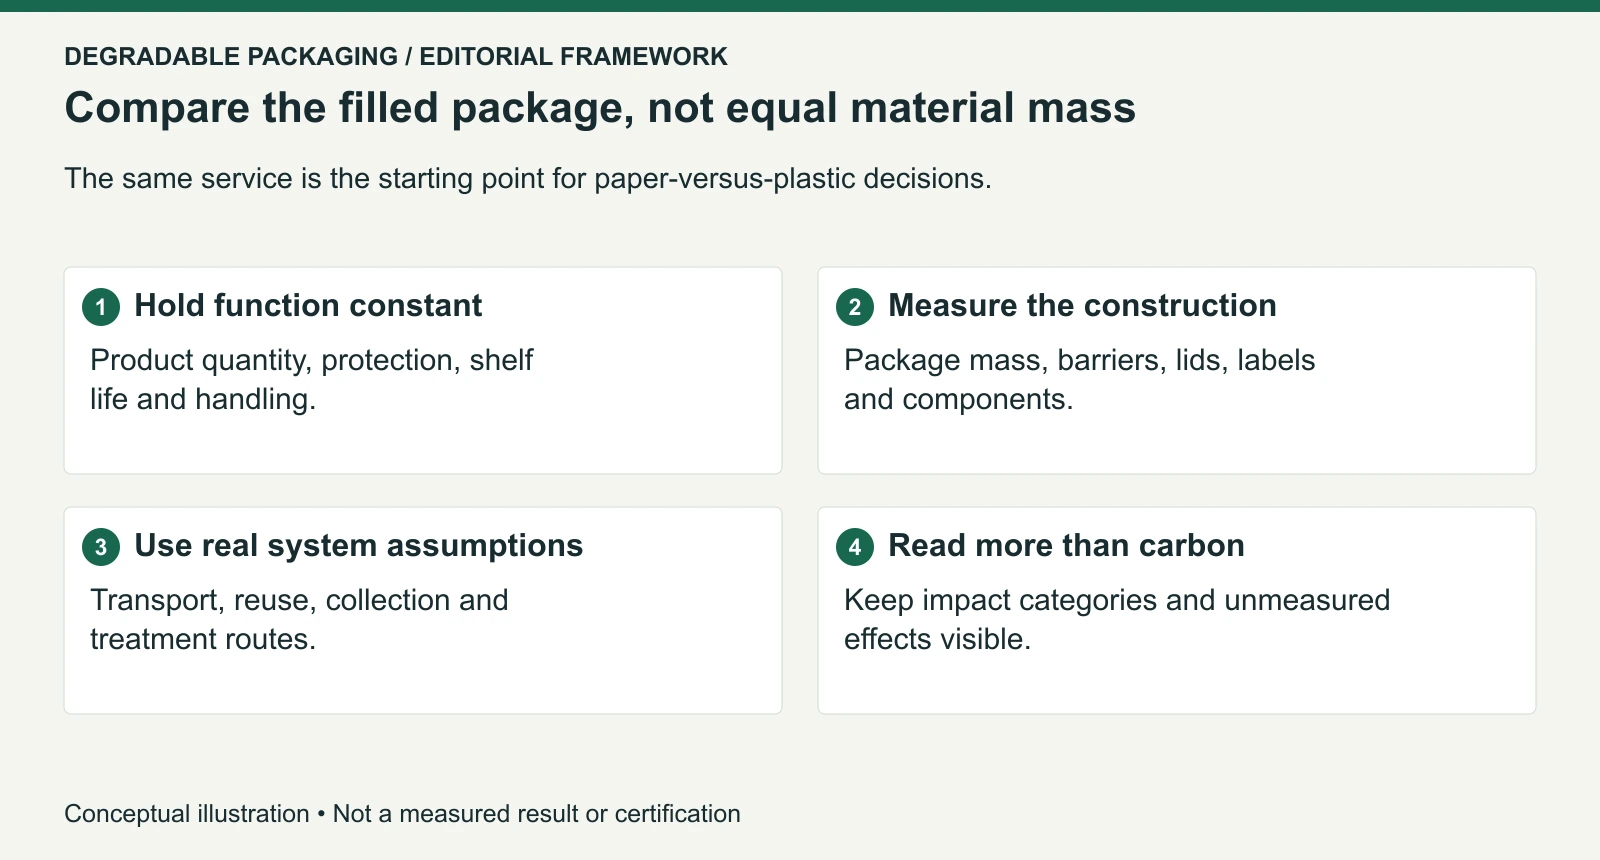The width and height of the screenshot is (1600, 860).
Task: Click the "Measure the construction" heading
Action: coord(1082,305)
